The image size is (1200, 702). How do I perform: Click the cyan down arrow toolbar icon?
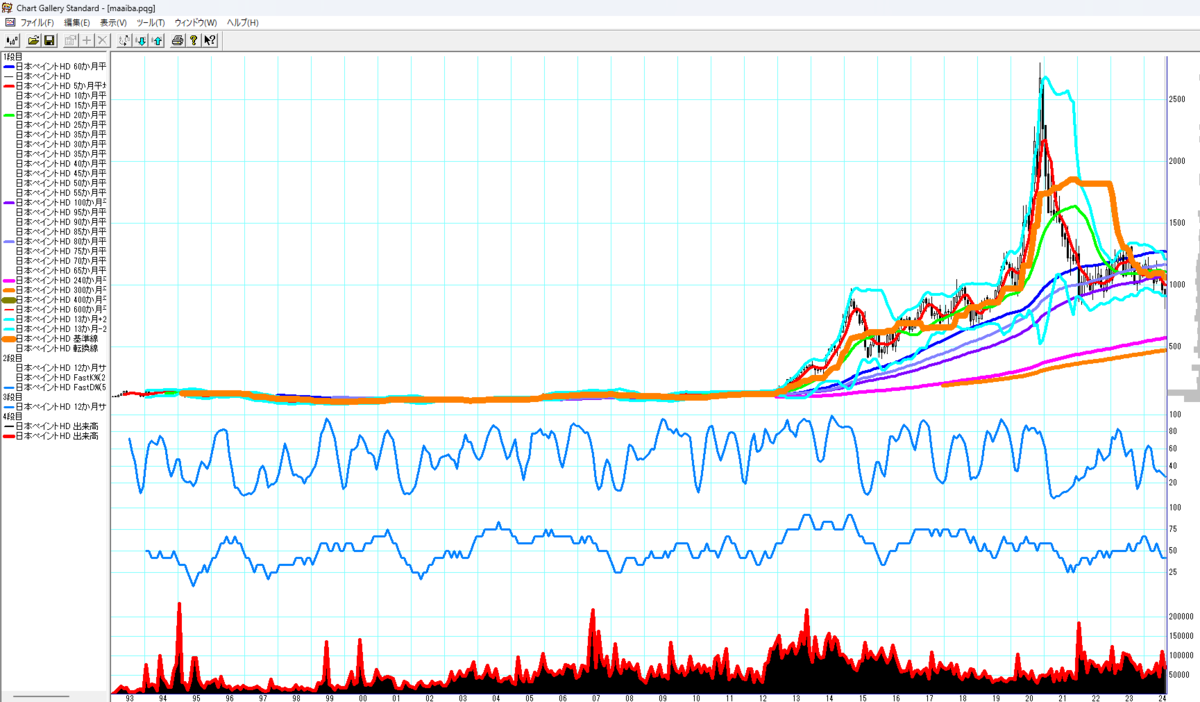click(141, 40)
